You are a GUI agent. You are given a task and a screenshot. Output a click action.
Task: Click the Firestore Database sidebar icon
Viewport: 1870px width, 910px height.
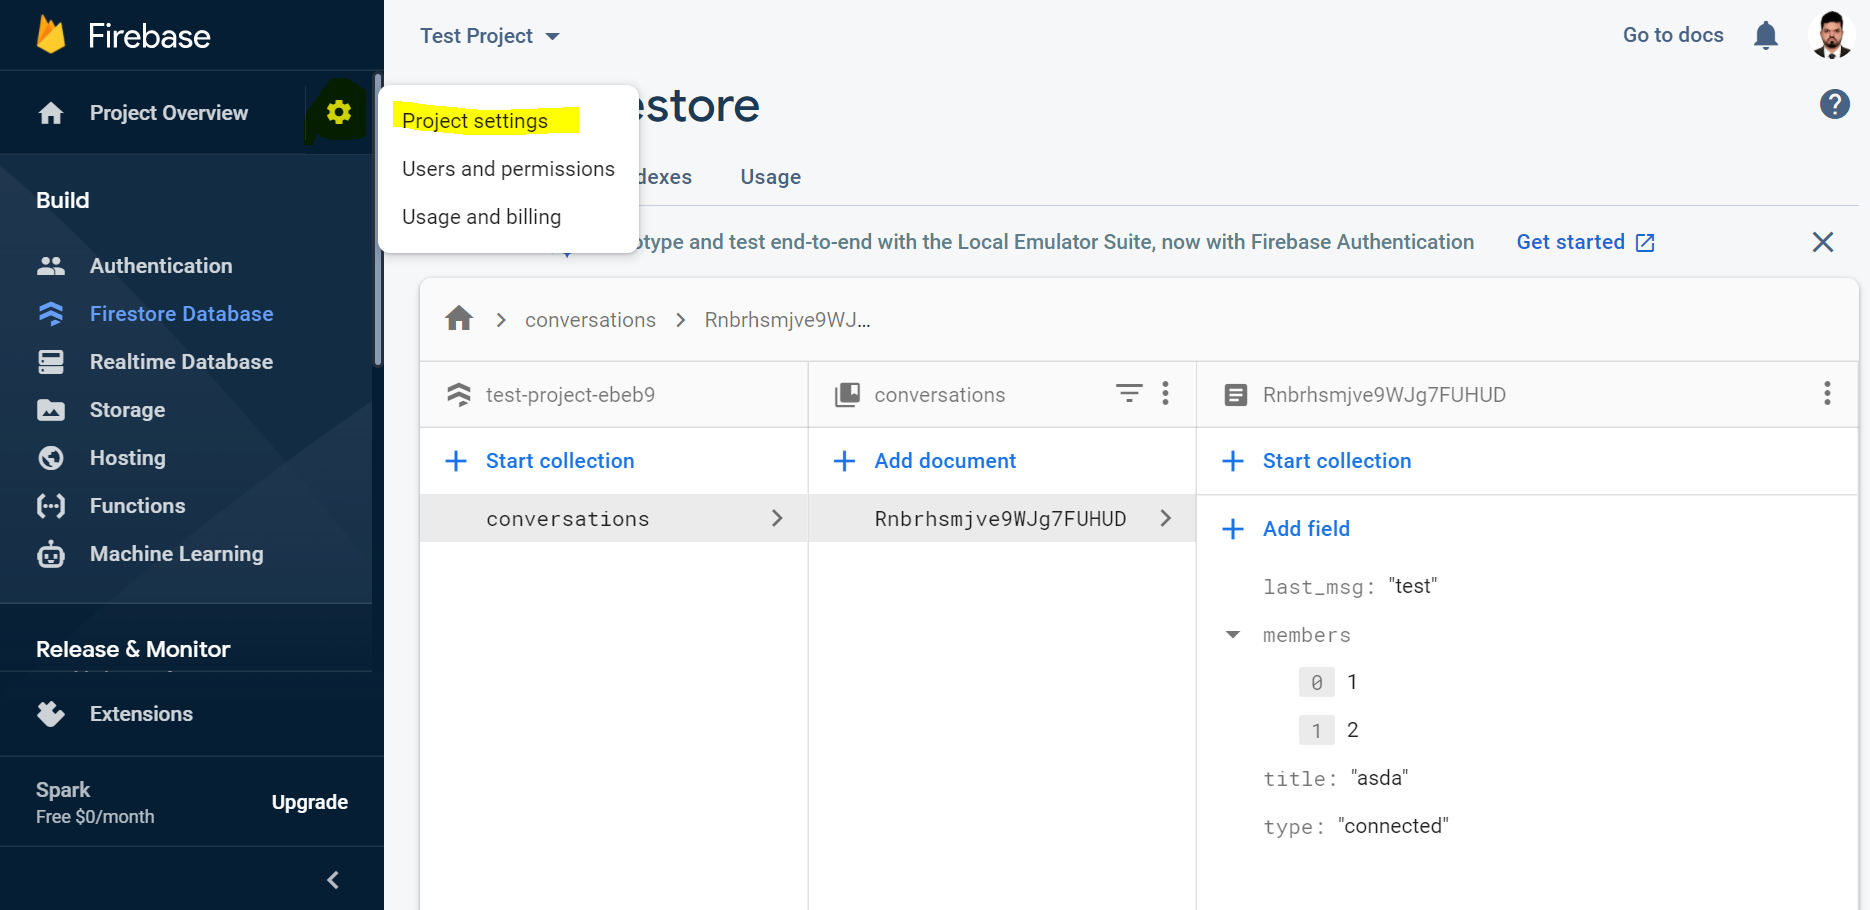pyautogui.click(x=51, y=314)
